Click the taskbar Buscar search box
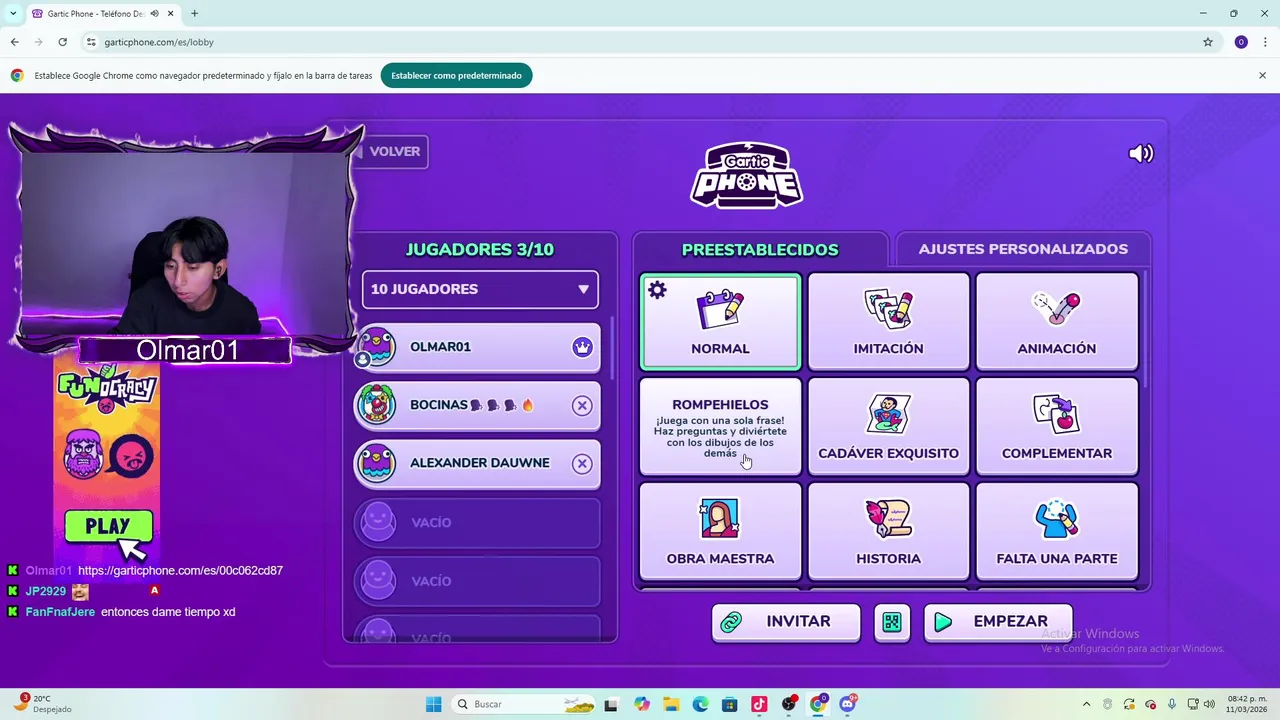1280x720 pixels. coord(524,704)
